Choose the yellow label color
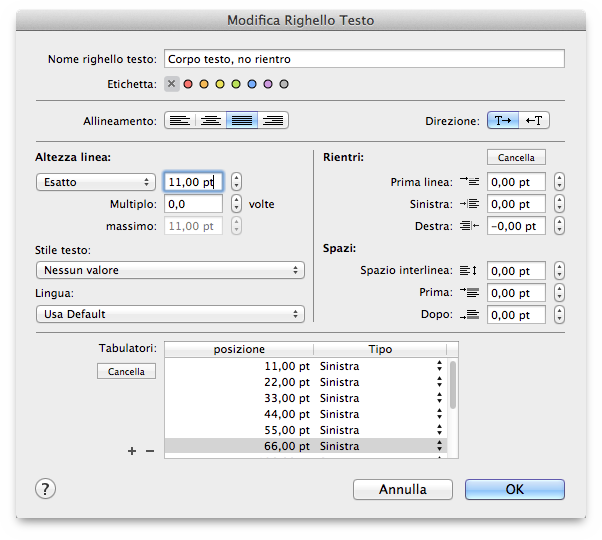Screen dimensions: 602x540 point(220,84)
